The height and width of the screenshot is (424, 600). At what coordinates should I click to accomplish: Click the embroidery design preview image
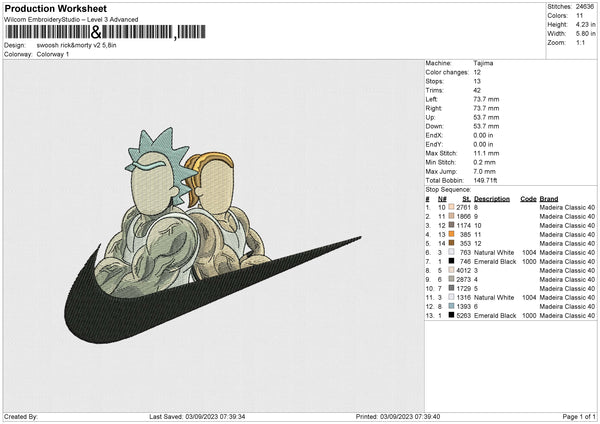tap(213, 235)
